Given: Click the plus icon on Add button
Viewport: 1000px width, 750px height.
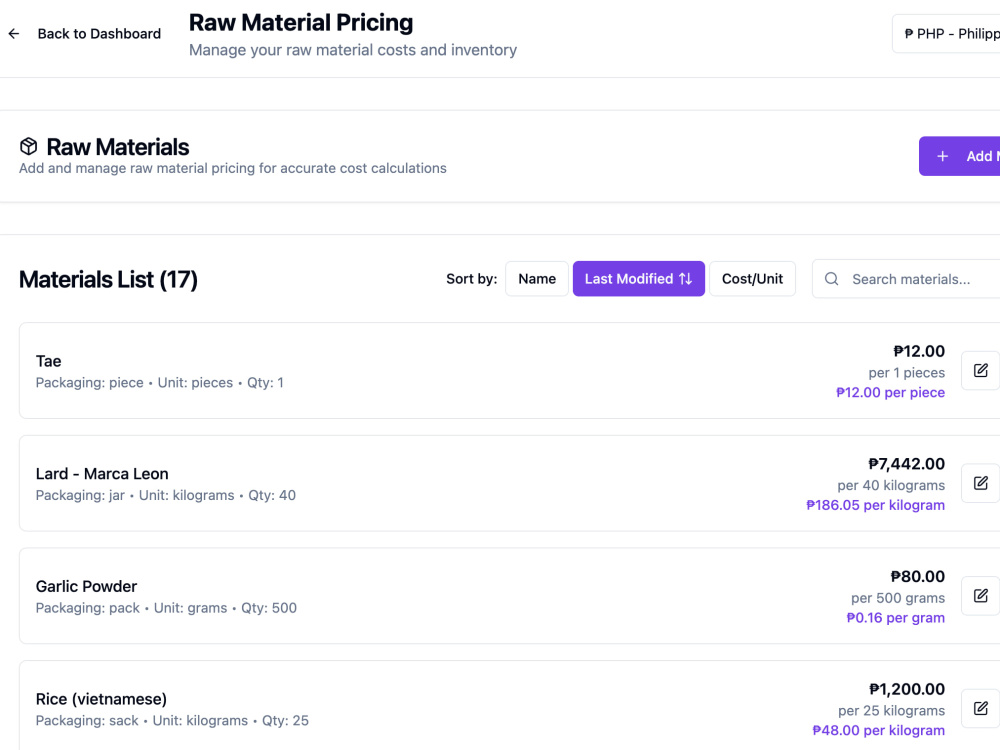Looking at the screenshot, I should click(943, 156).
